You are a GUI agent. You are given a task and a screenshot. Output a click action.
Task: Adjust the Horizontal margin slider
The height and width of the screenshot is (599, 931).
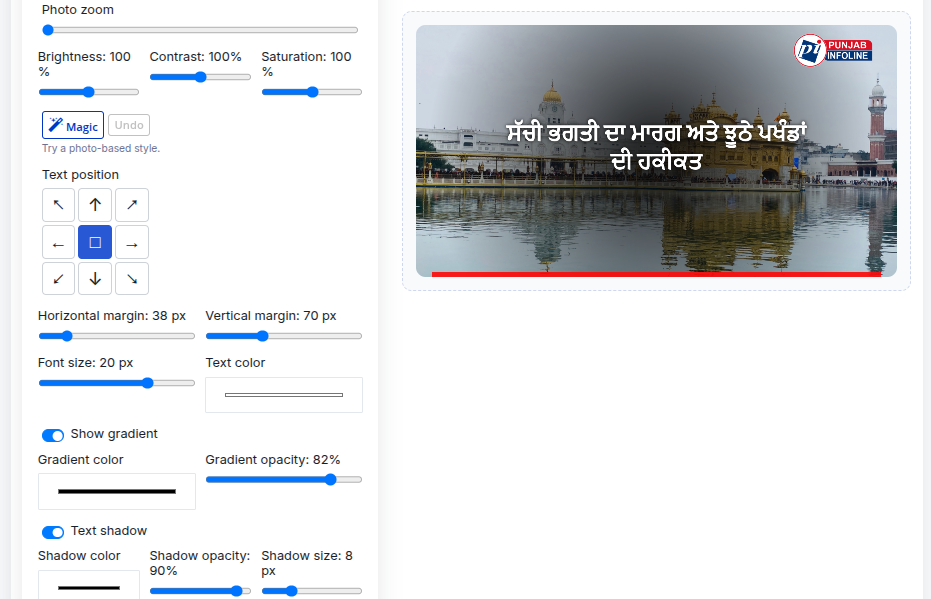(x=116, y=336)
